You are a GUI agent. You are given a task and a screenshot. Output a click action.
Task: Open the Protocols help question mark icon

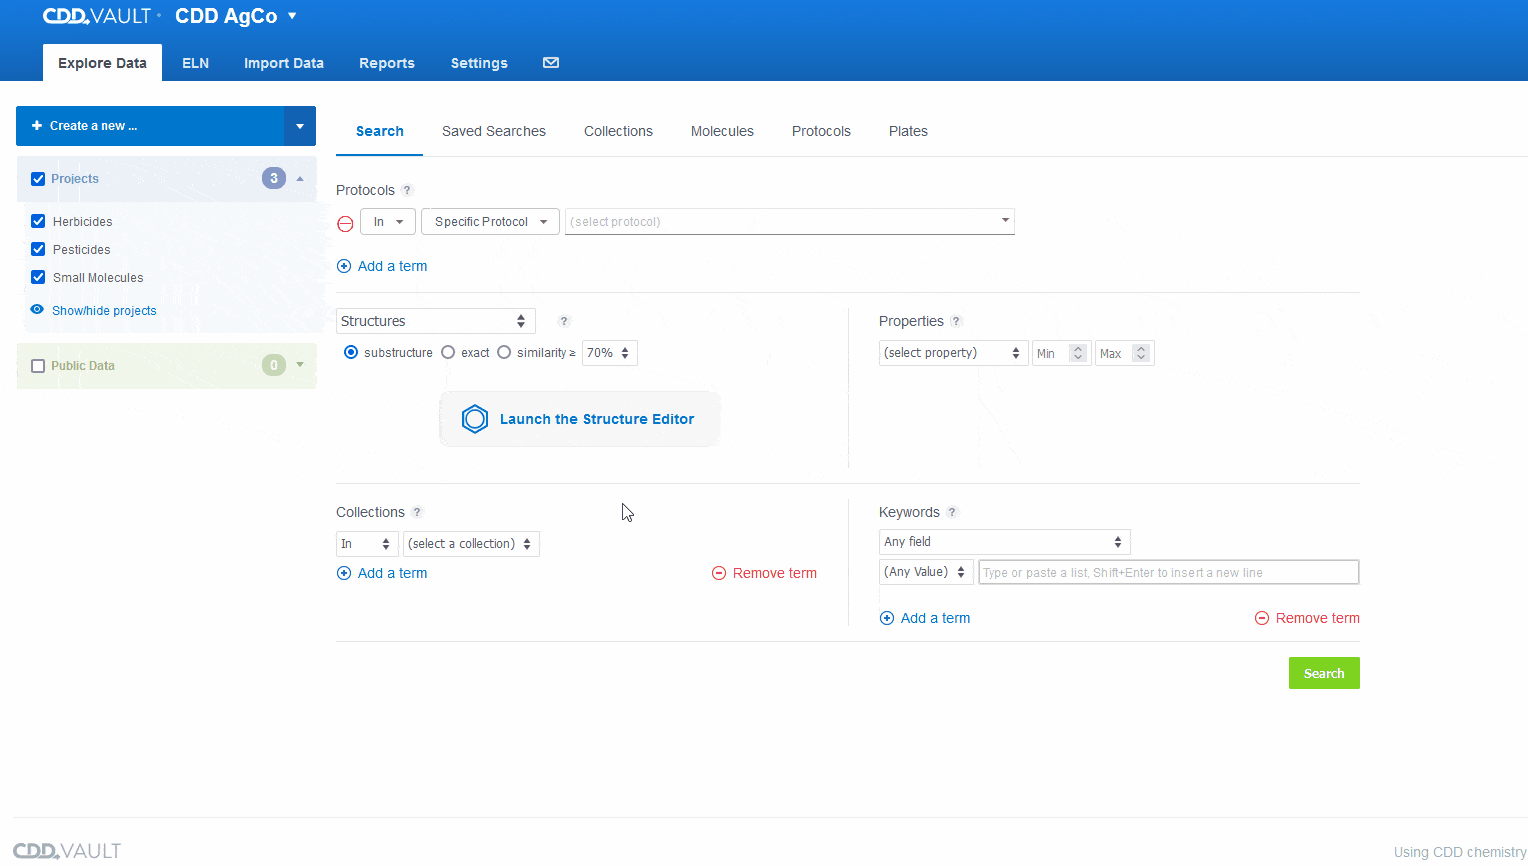click(x=406, y=190)
